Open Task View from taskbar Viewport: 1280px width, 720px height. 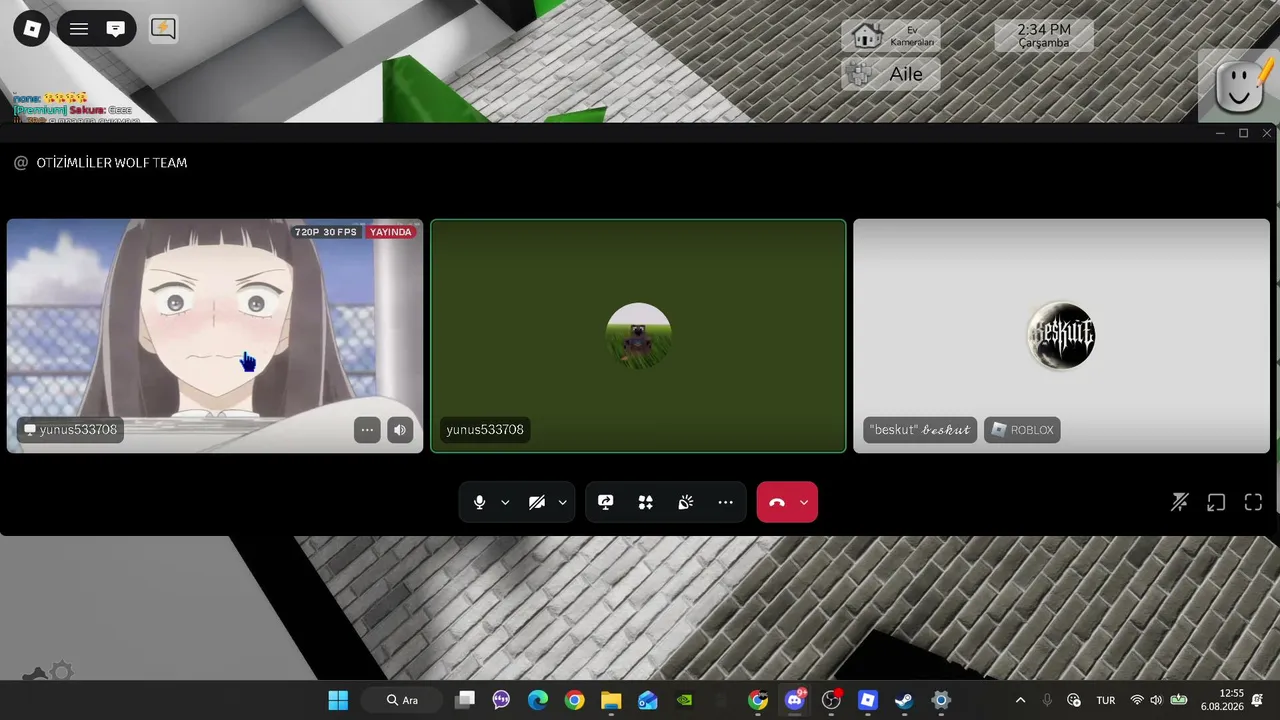[x=465, y=700]
